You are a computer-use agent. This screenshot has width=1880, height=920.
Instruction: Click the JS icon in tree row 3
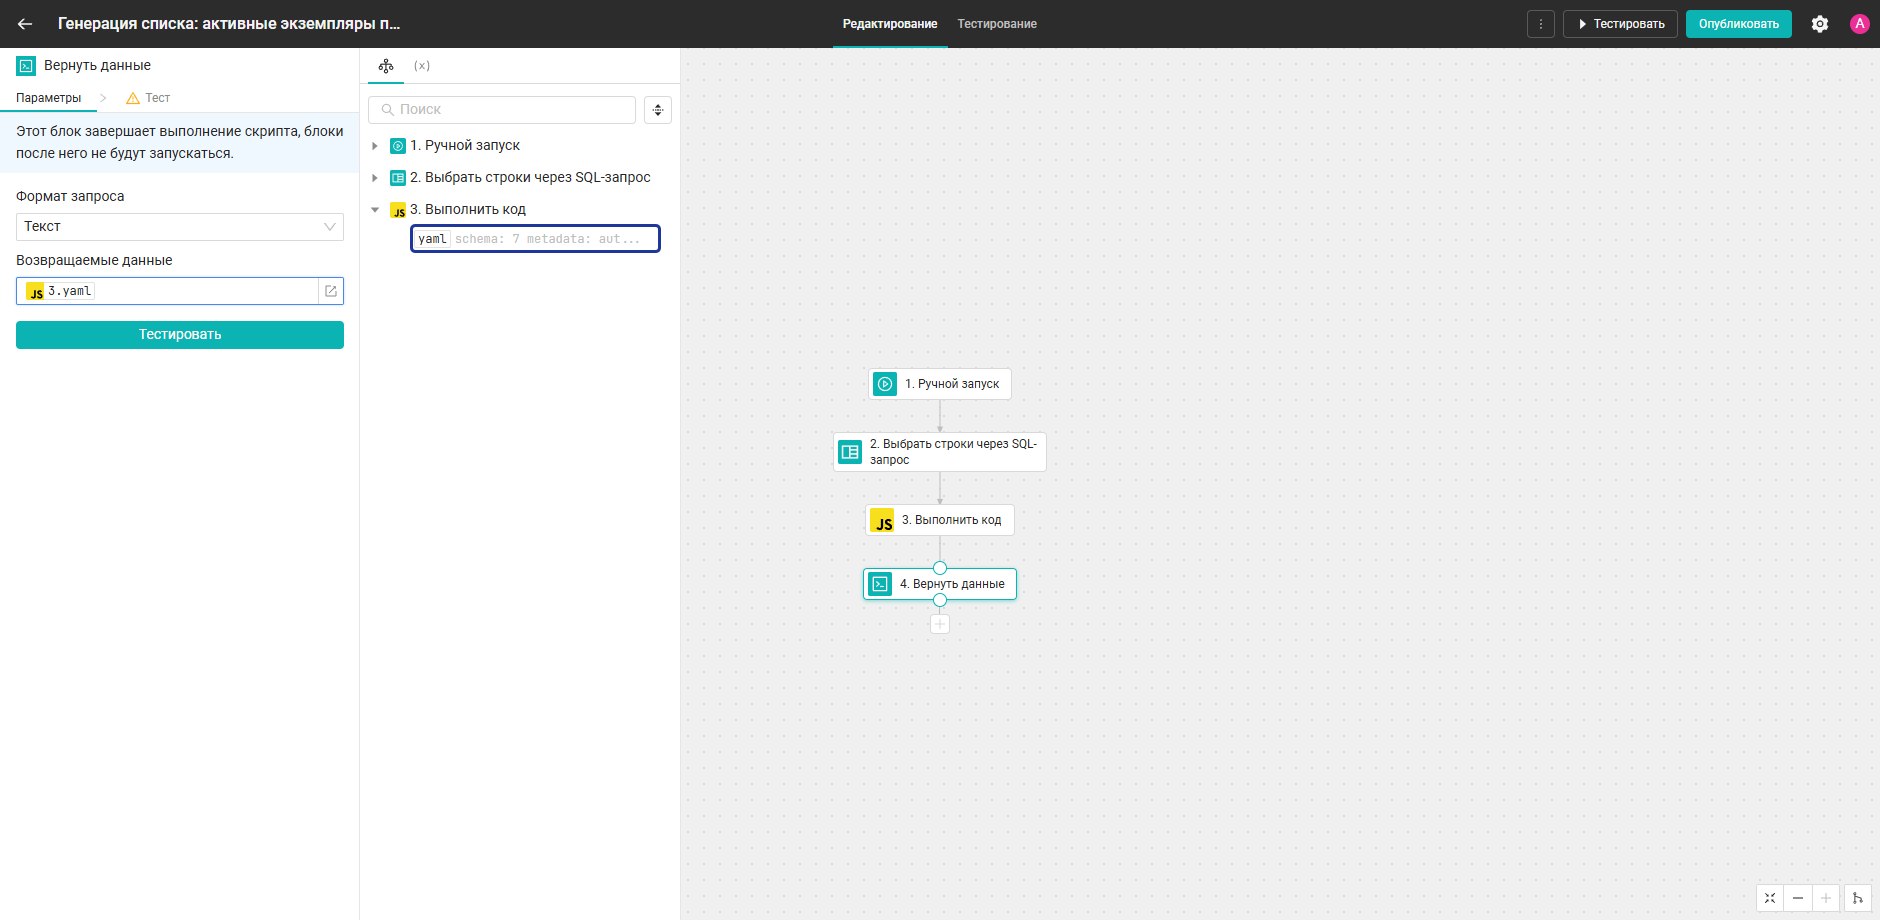(x=398, y=210)
